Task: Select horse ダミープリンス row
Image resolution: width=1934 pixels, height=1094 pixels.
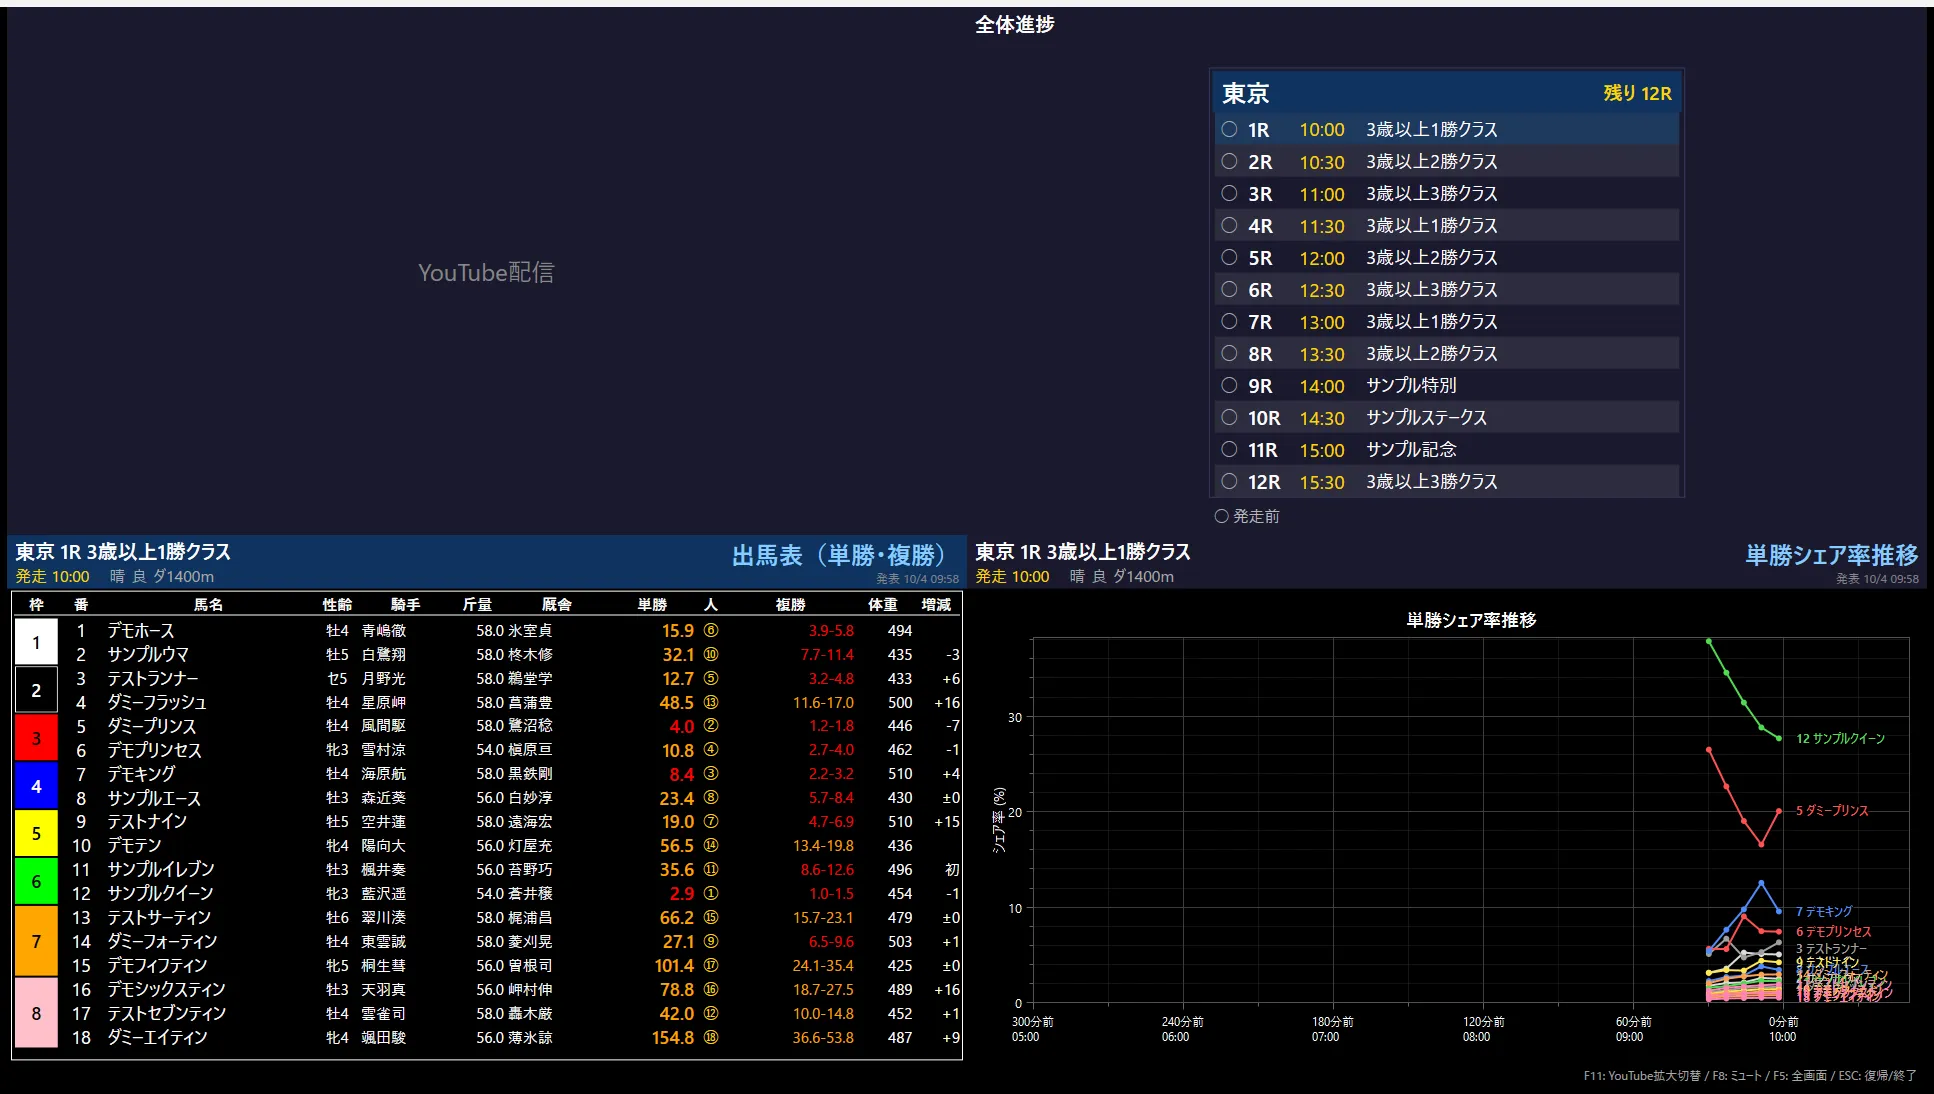Action: pyautogui.click(x=510, y=726)
